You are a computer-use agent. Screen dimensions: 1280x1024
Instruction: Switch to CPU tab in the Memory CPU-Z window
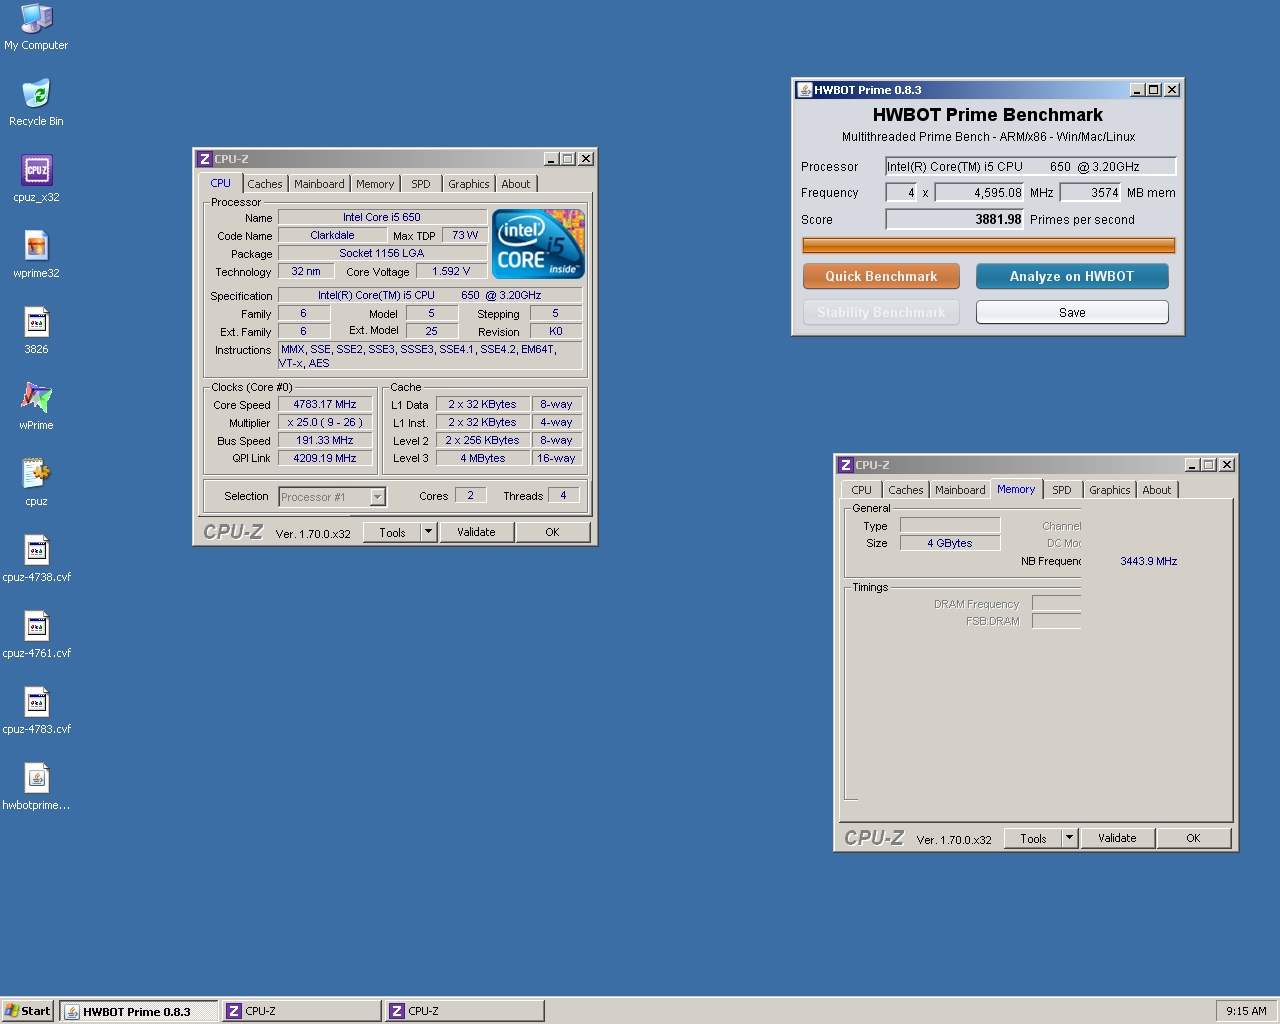[861, 490]
